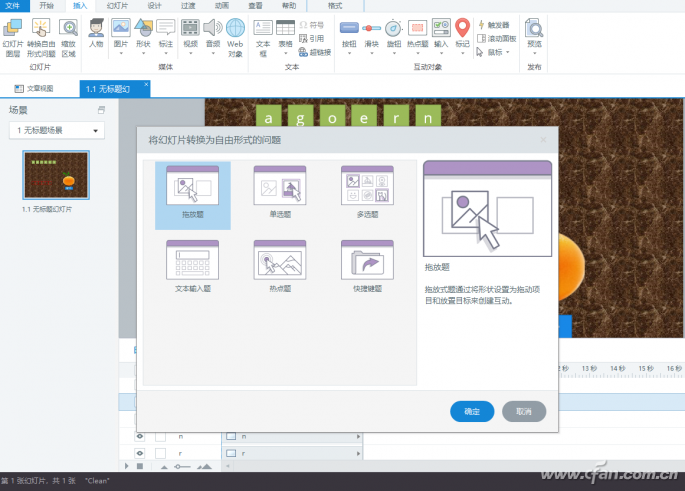Open the 鼠标 cursor dropdown
The width and height of the screenshot is (685, 491).
coord(508,52)
